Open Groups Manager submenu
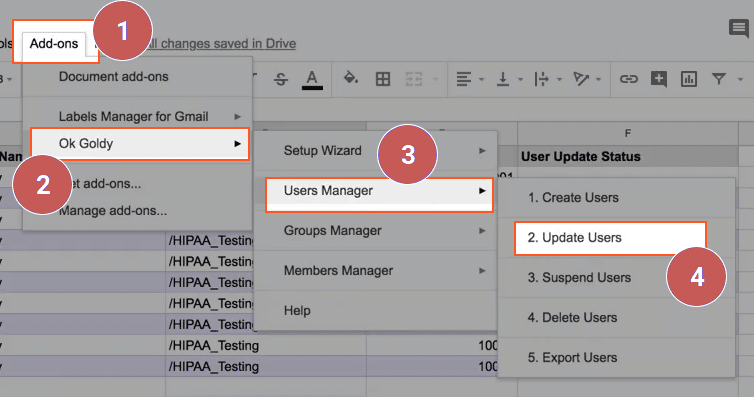The width and height of the screenshot is (754, 397). [x=375, y=231]
